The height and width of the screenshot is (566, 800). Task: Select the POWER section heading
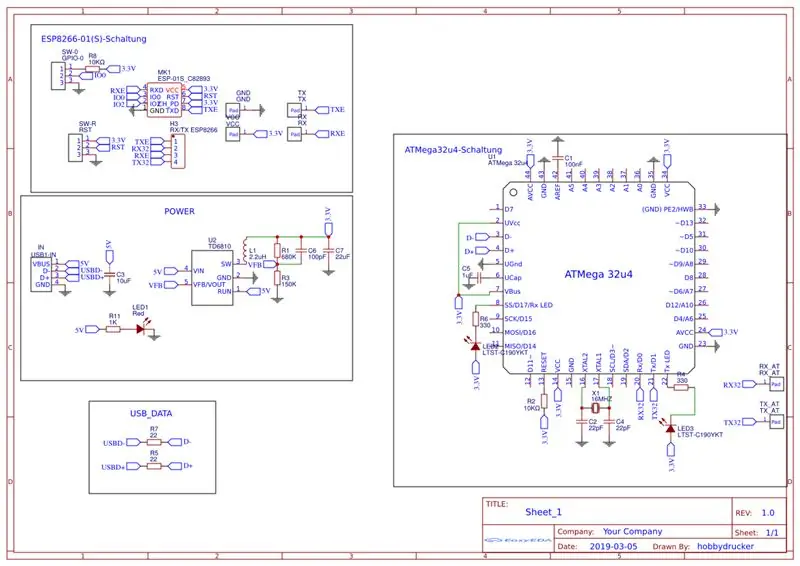[x=179, y=211]
